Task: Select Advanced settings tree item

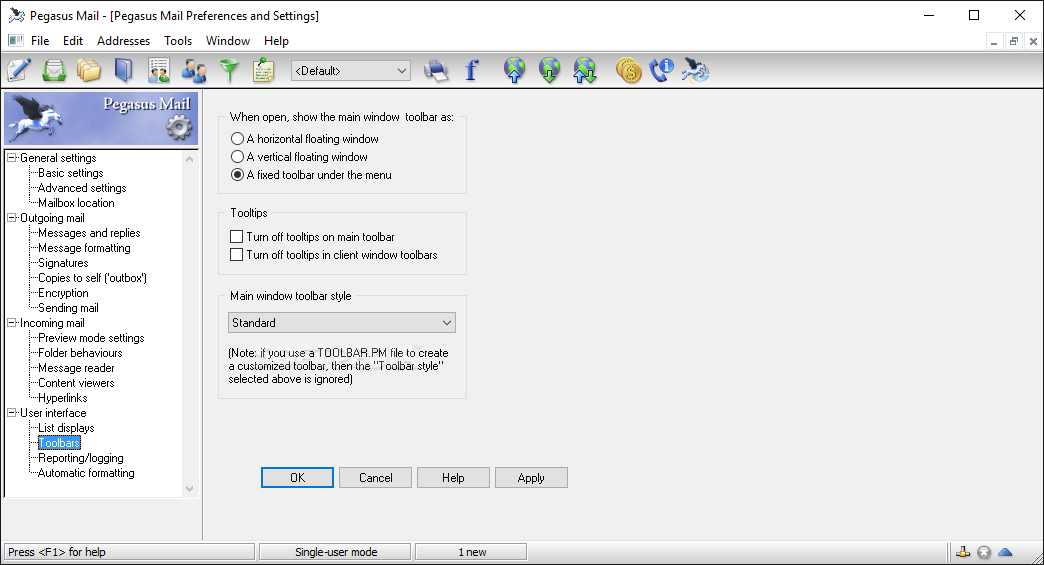Action: (x=82, y=188)
